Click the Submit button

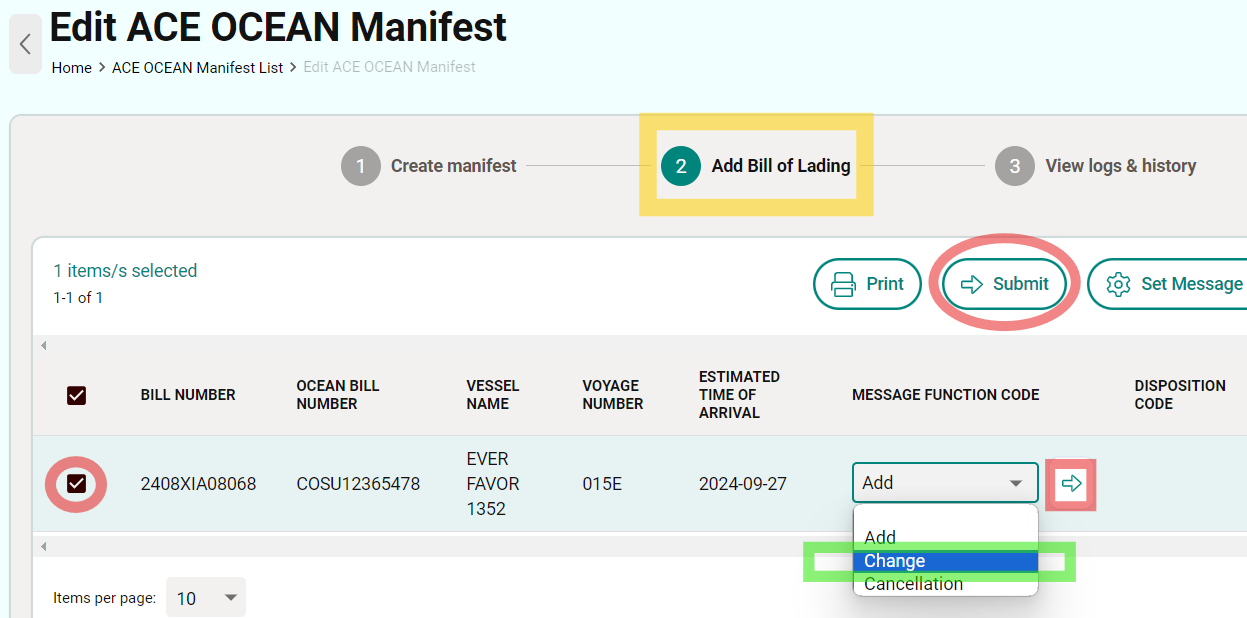click(x=1003, y=284)
